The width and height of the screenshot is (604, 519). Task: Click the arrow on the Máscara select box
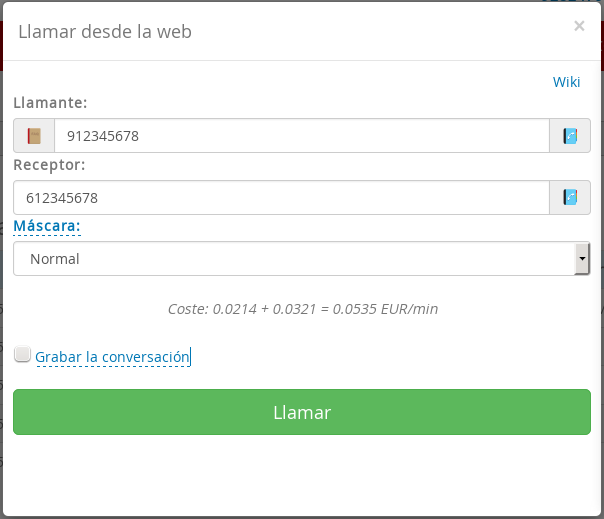(x=582, y=259)
